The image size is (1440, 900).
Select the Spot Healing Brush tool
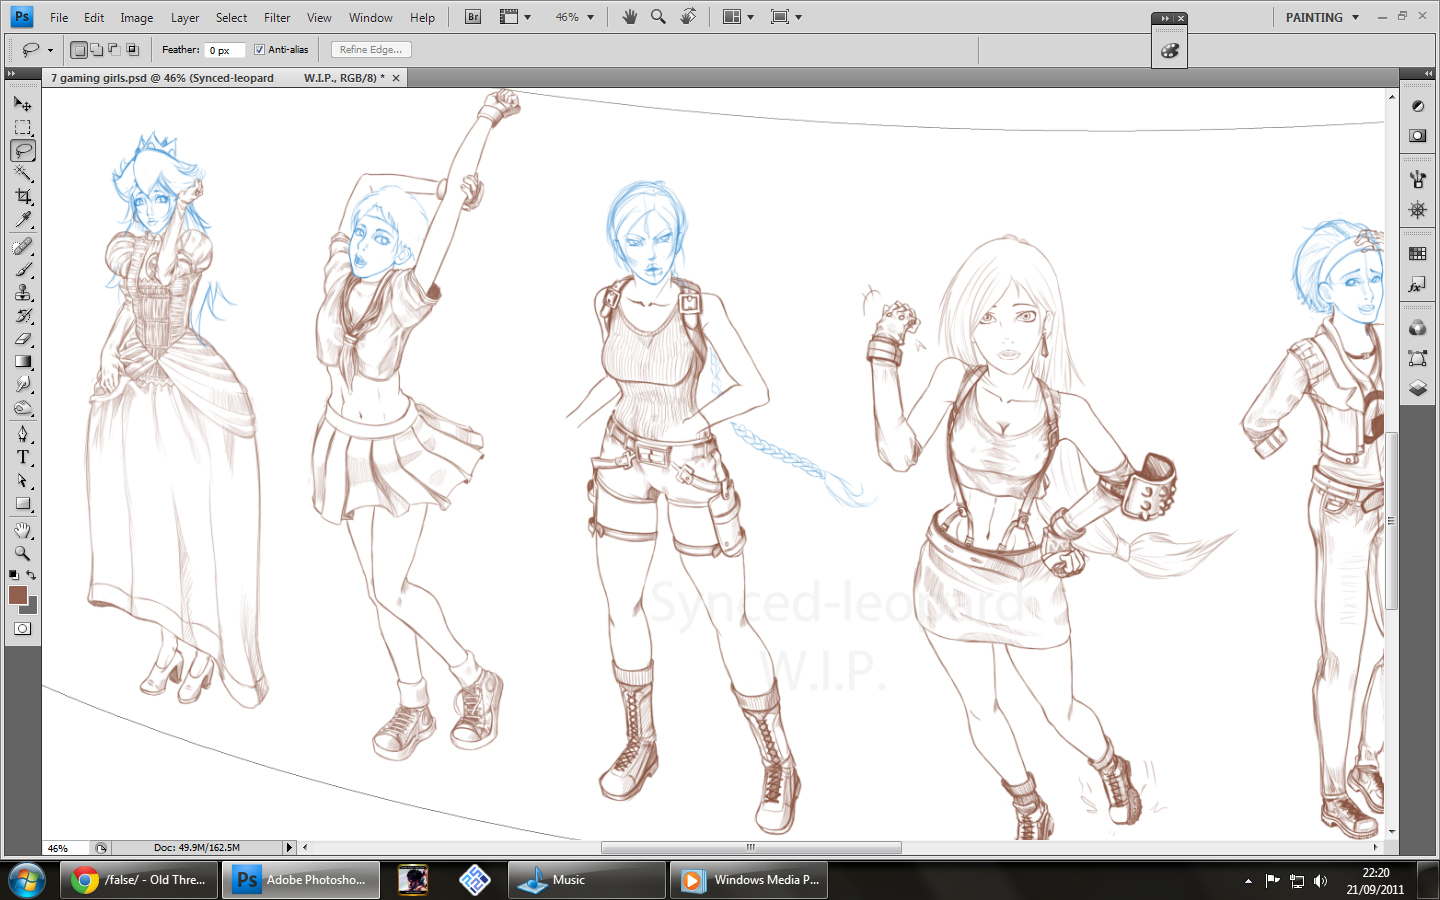tap(22, 247)
